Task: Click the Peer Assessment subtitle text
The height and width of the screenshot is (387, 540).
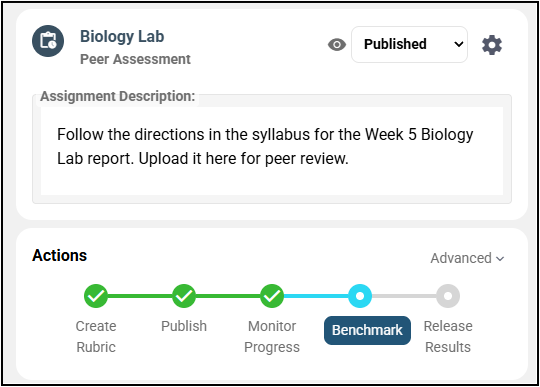Action: pos(135,59)
